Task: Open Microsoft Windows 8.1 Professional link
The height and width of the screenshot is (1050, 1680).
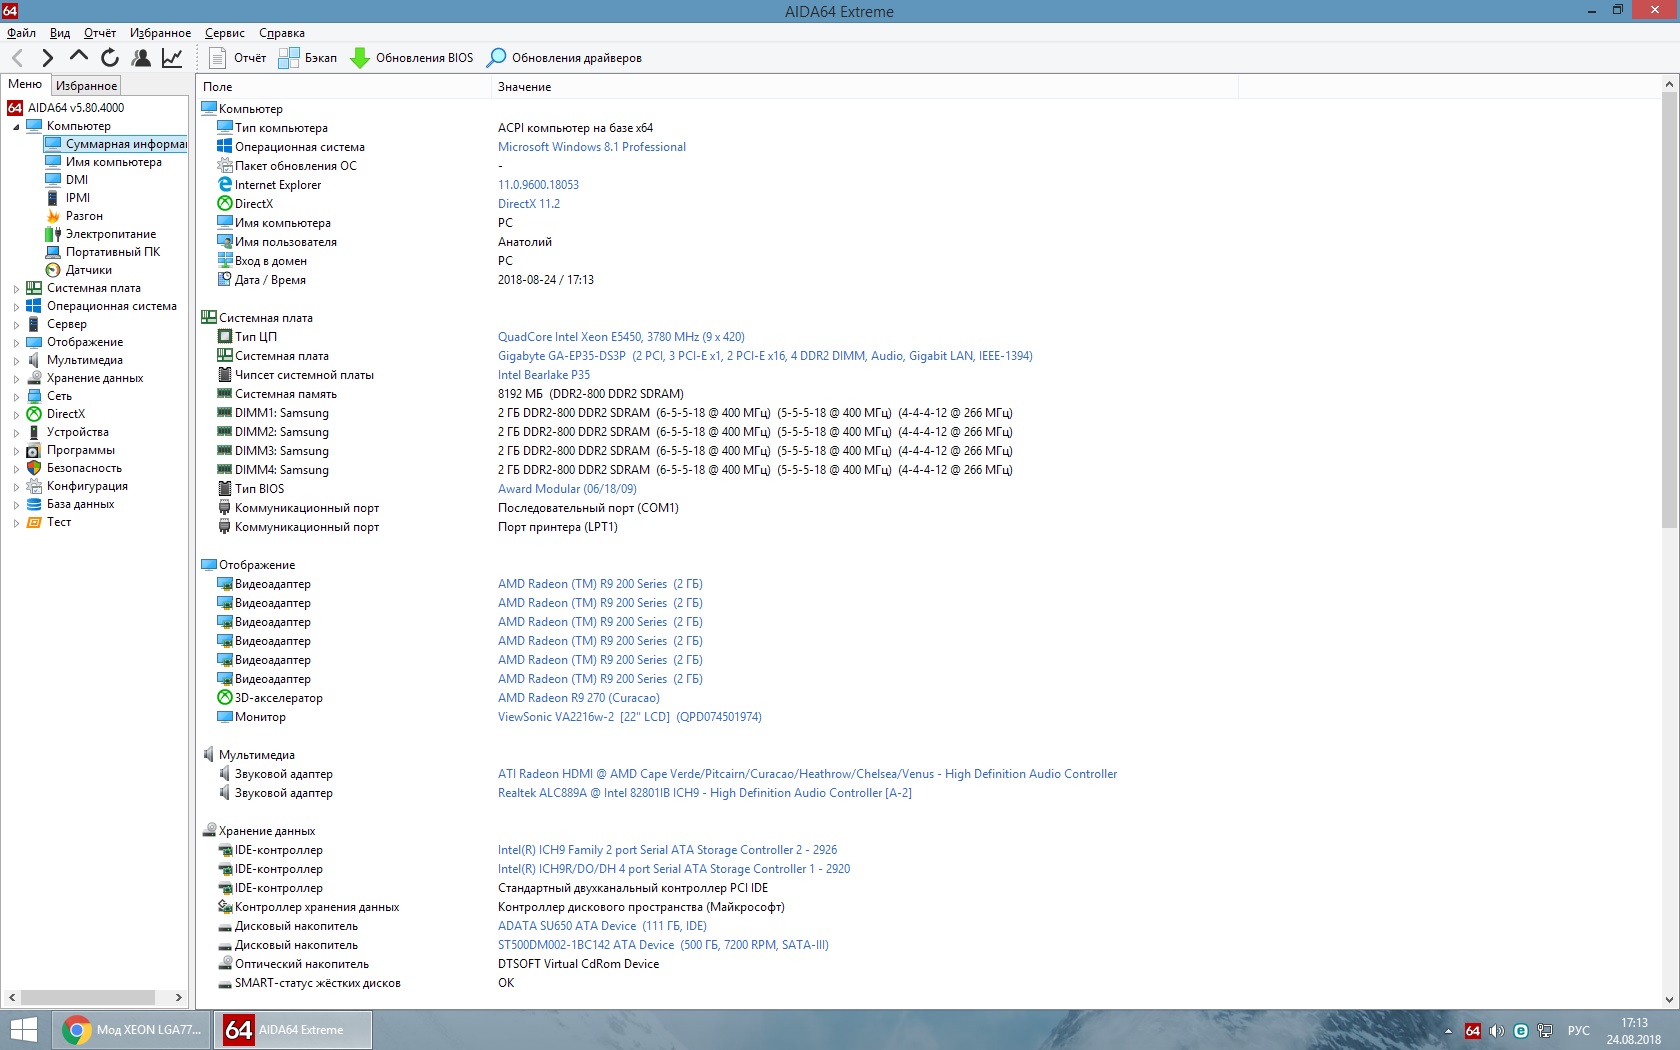Action: coord(592,147)
